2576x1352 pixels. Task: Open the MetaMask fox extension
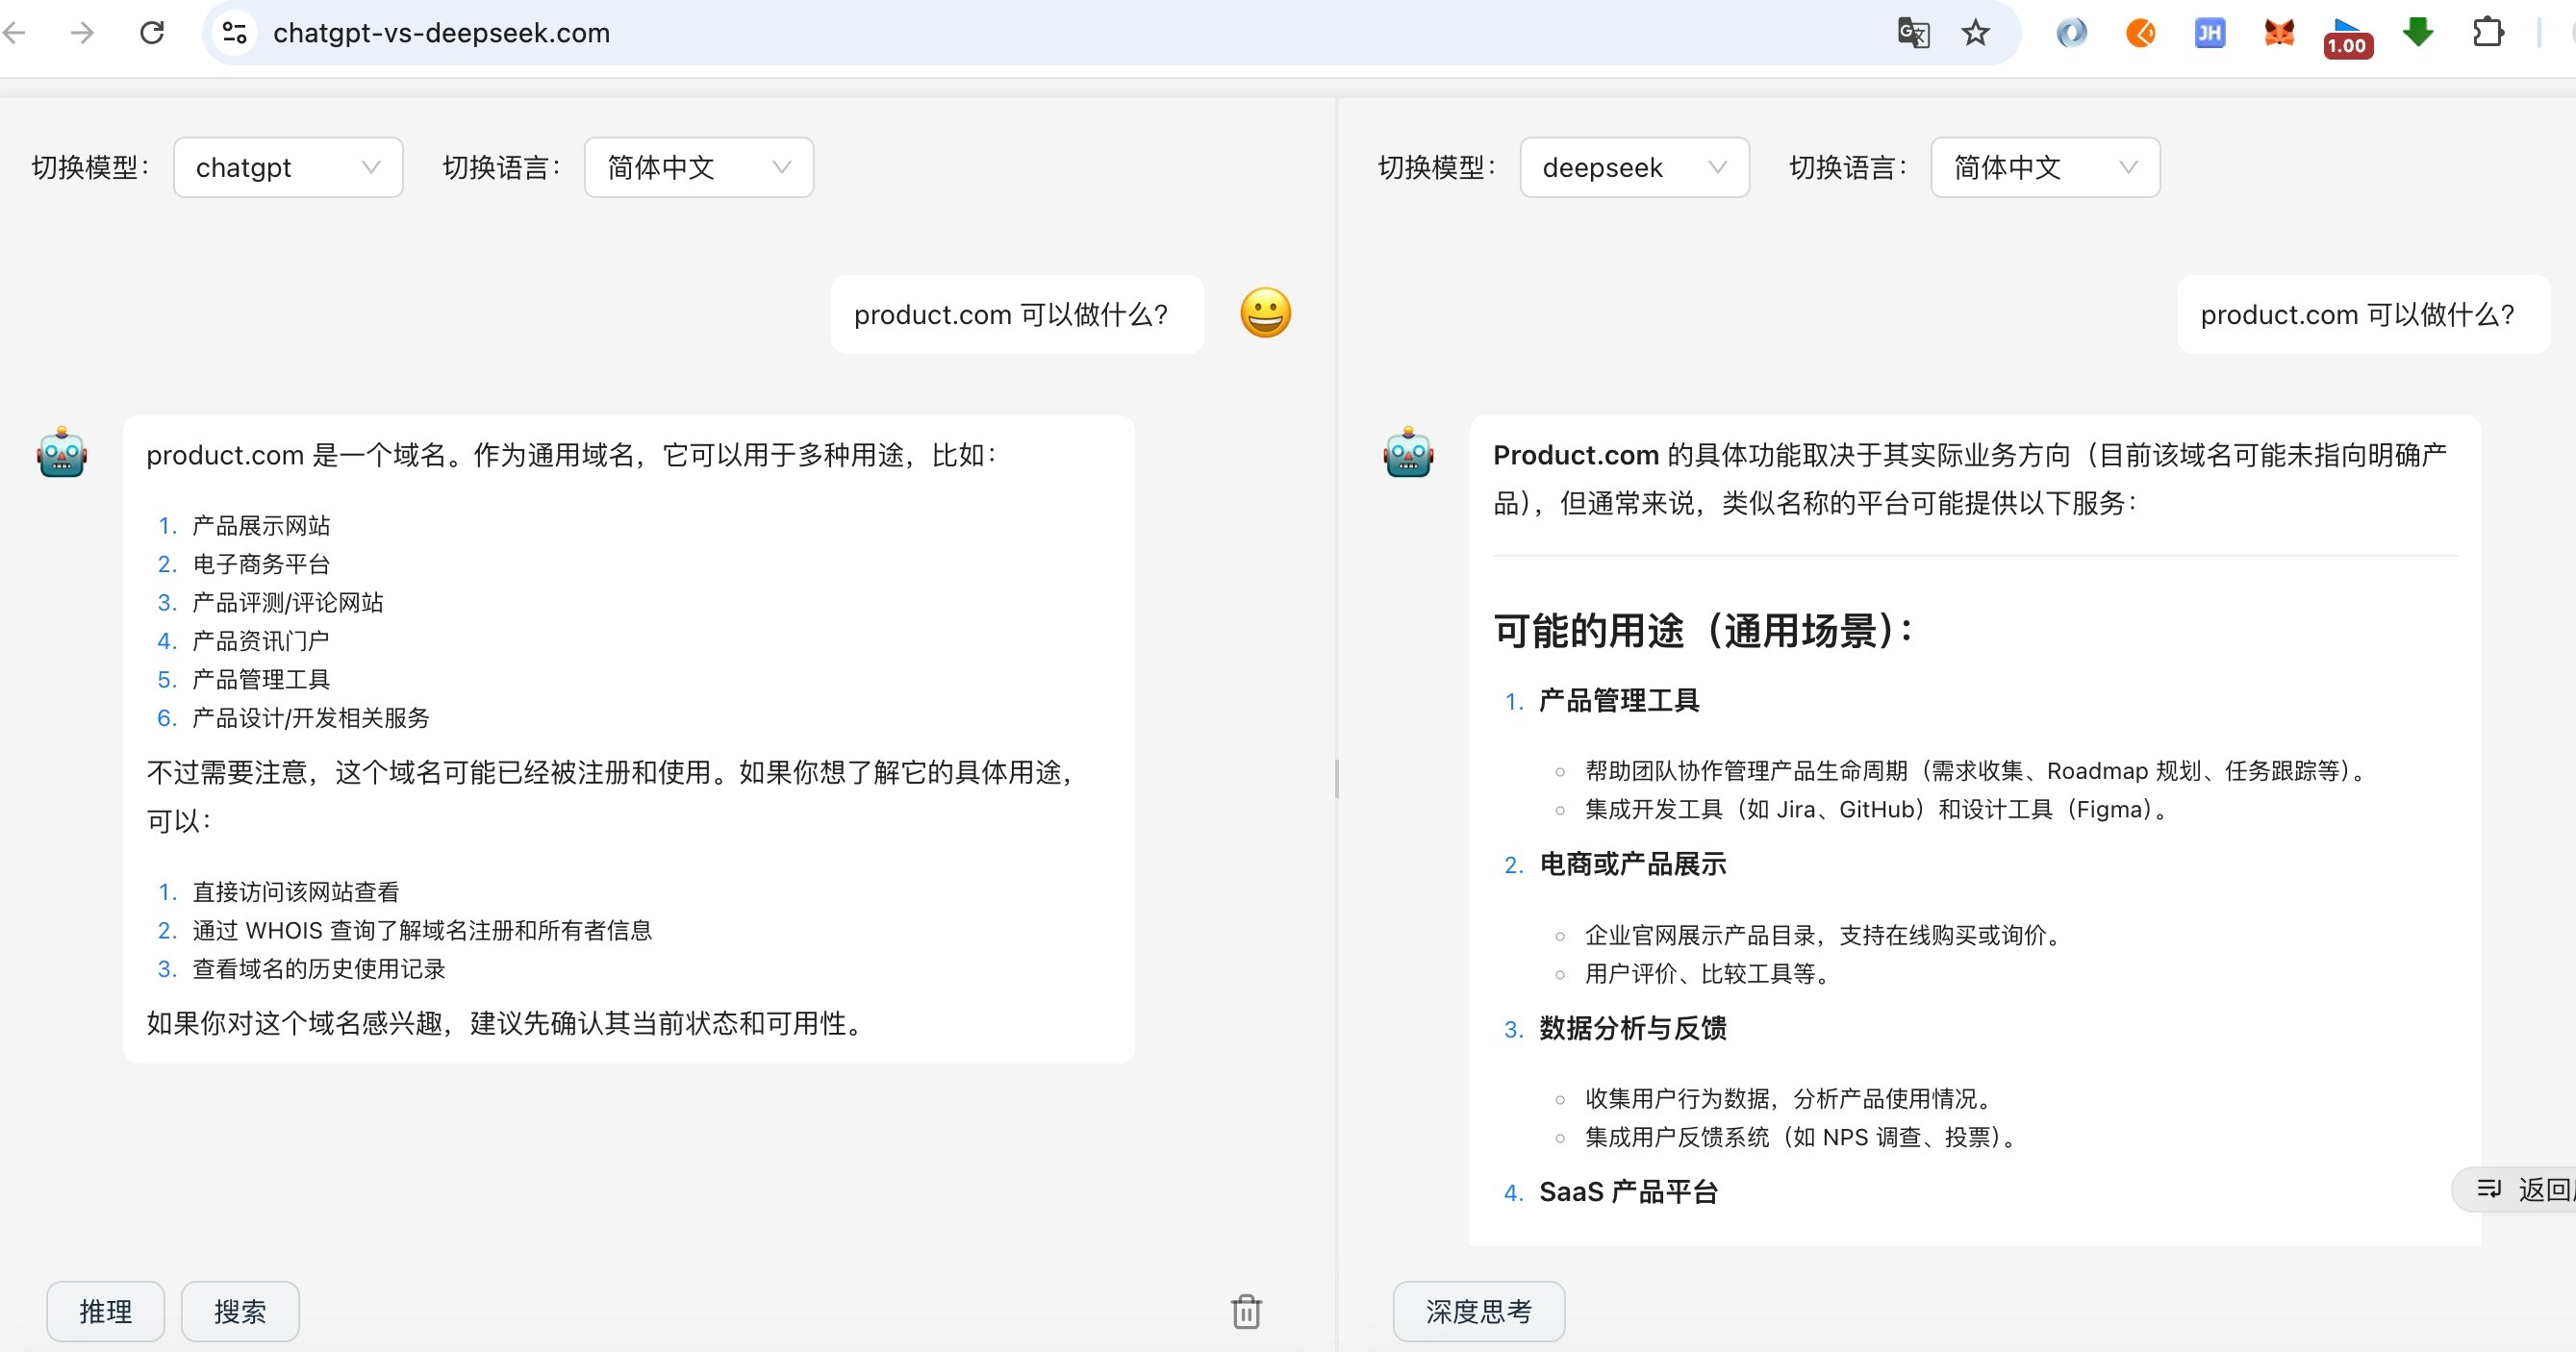pyautogui.click(x=2278, y=33)
